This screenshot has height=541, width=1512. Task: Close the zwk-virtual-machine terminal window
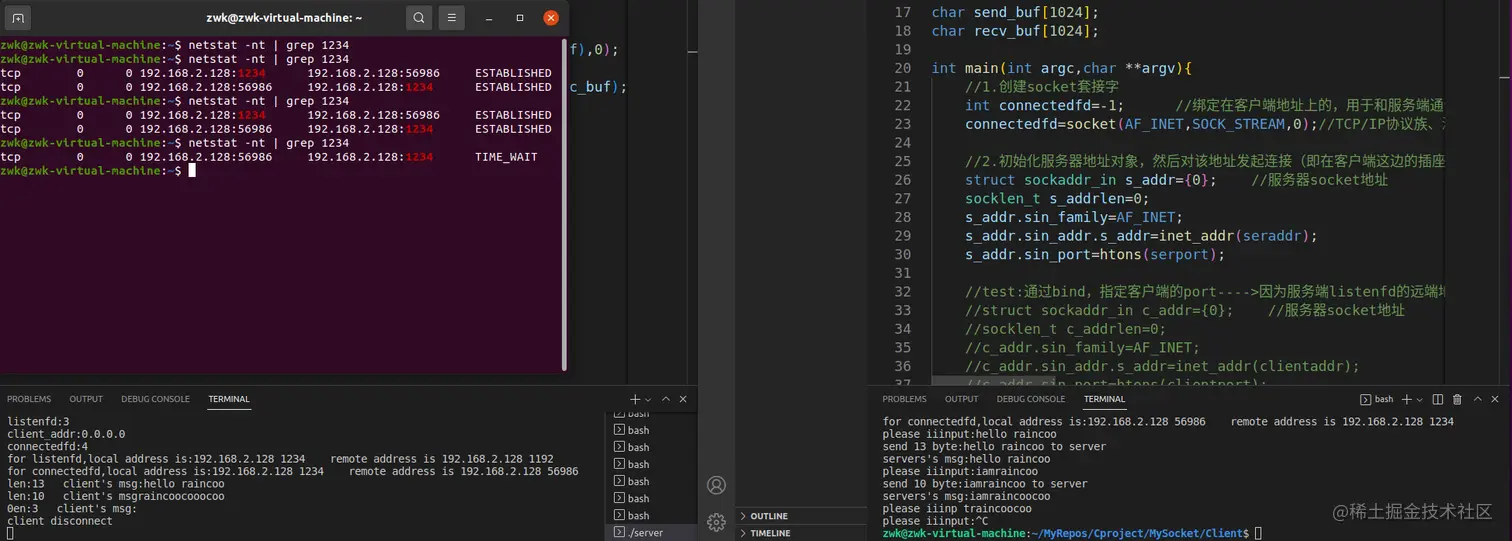(551, 18)
